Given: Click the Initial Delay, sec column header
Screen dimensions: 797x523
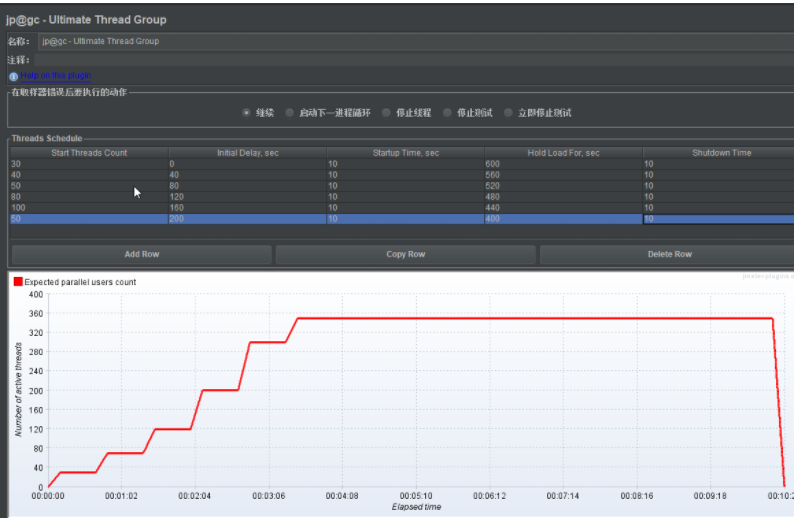Looking at the screenshot, I should coord(248,153).
